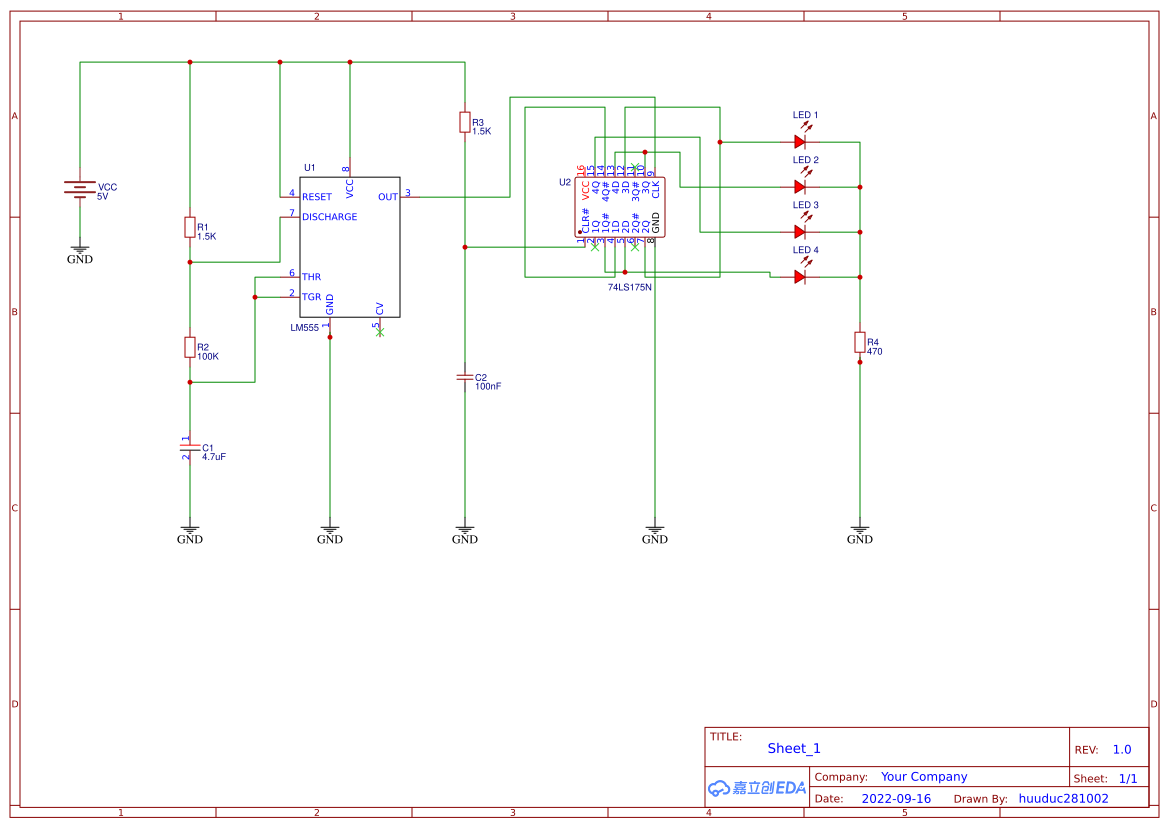Click the 5V value under VCC label
Image resolution: width=1169 pixels, height=828 pixels.
[103, 197]
